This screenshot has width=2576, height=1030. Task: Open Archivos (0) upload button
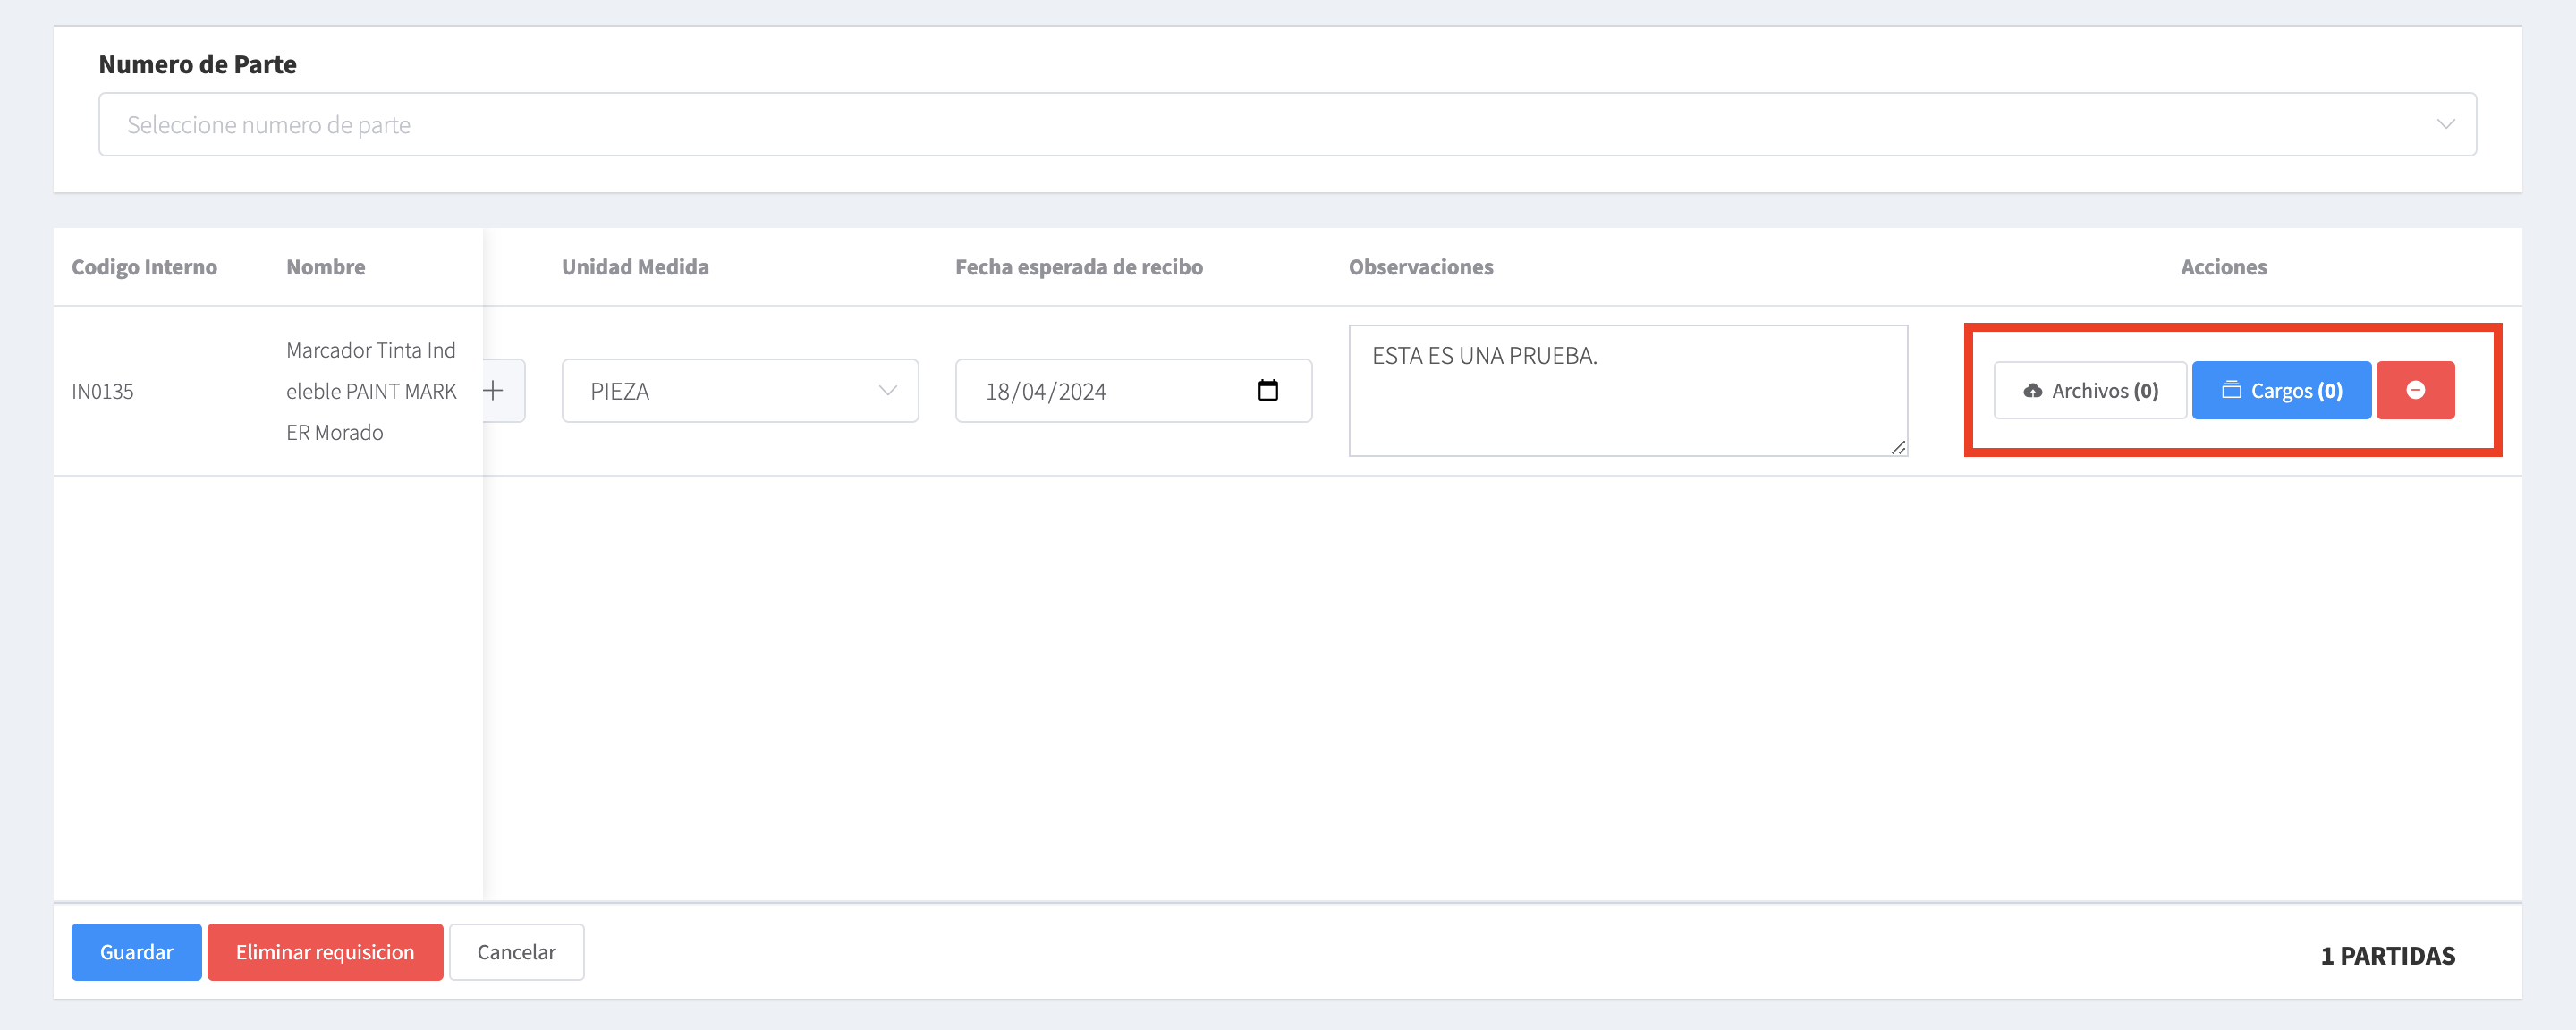click(2089, 390)
